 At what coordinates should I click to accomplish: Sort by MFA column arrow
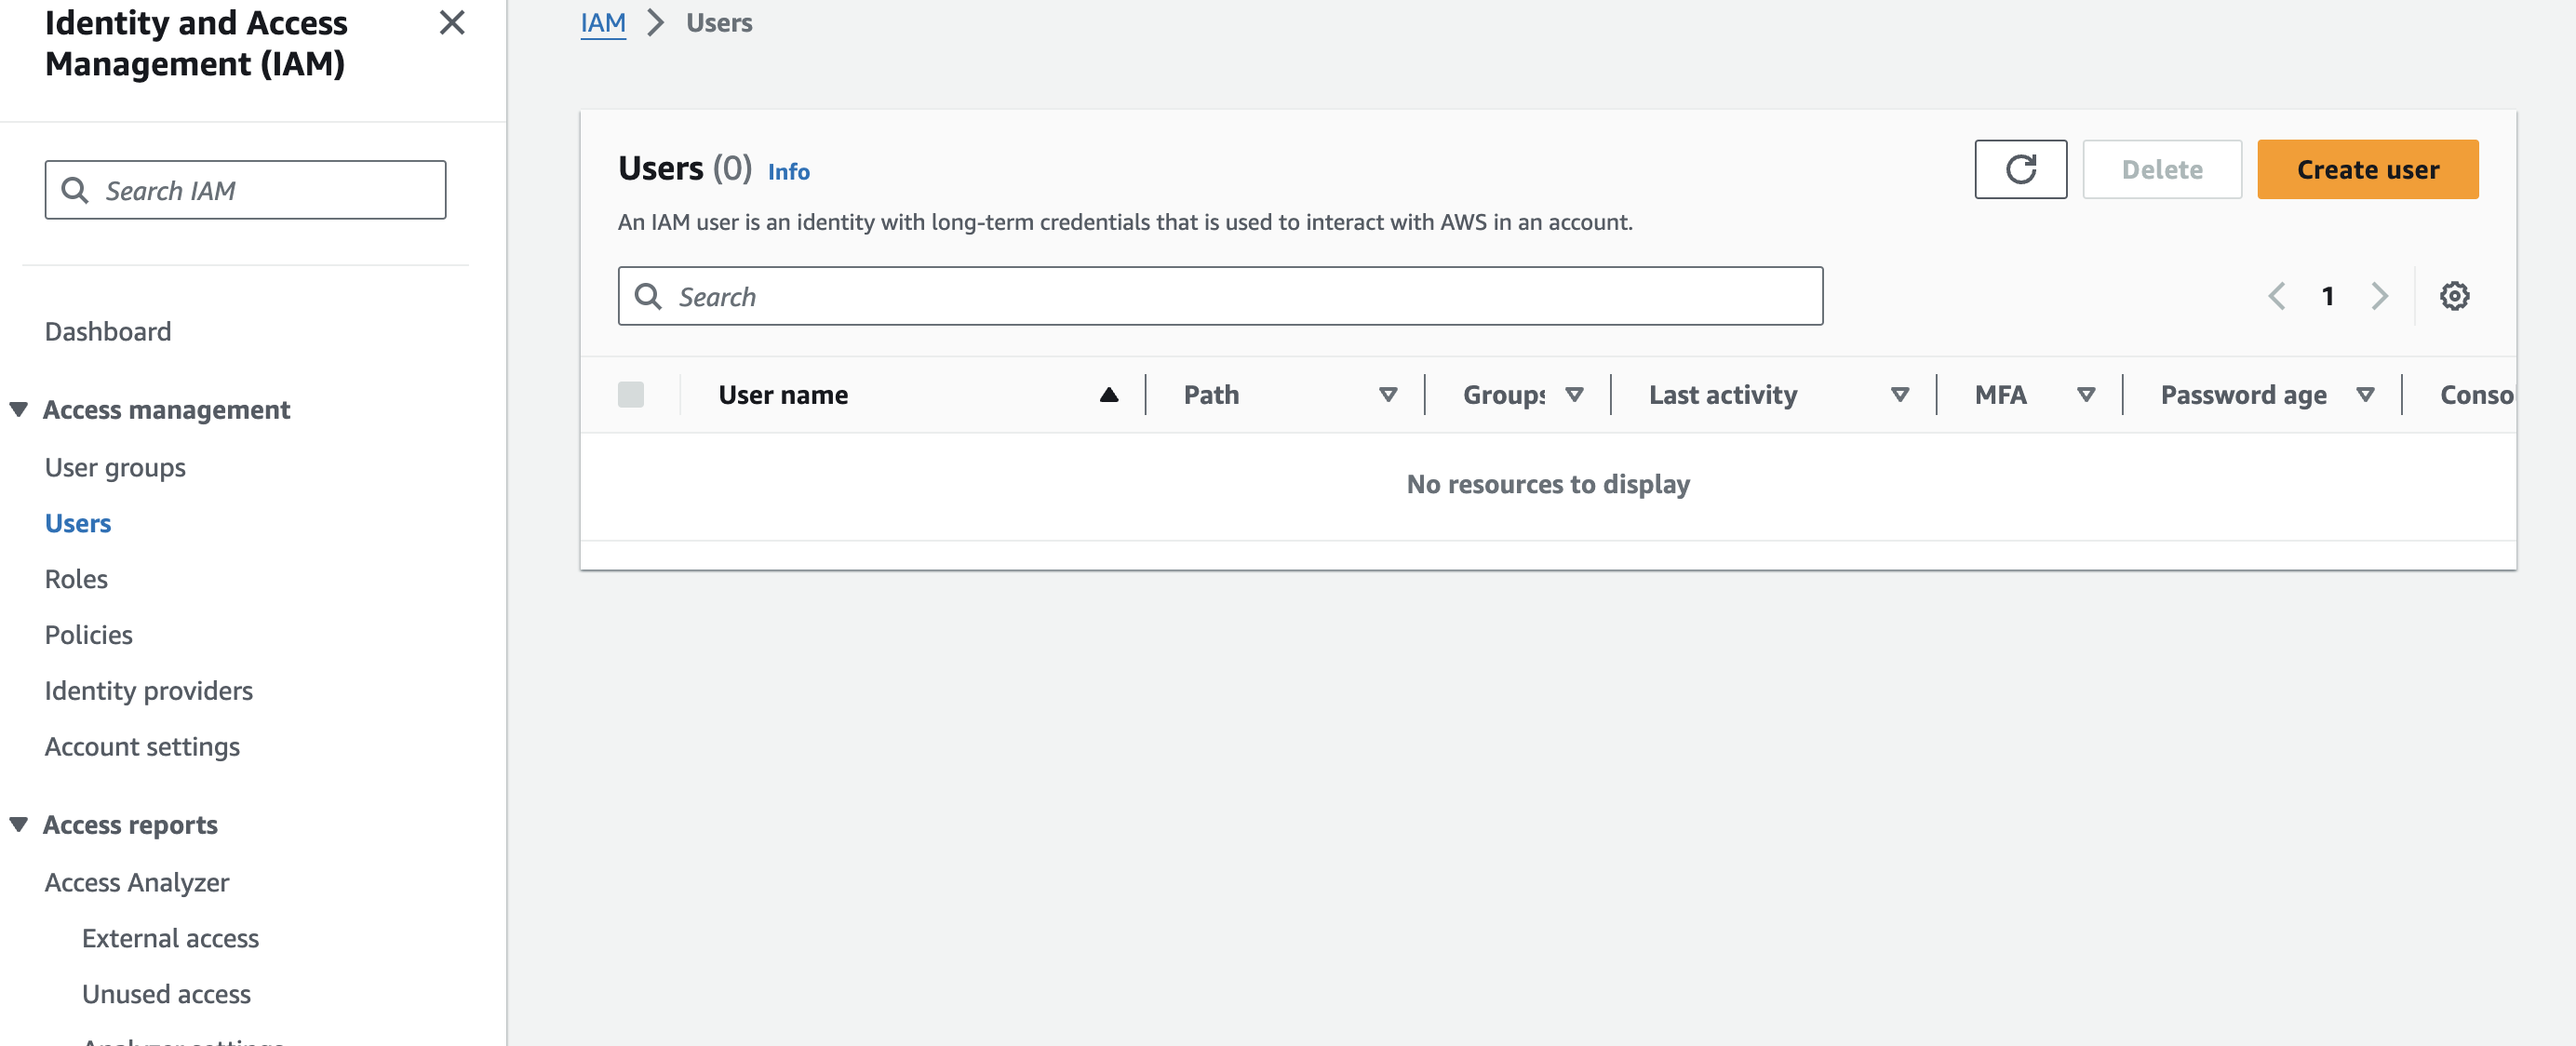tap(2086, 395)
